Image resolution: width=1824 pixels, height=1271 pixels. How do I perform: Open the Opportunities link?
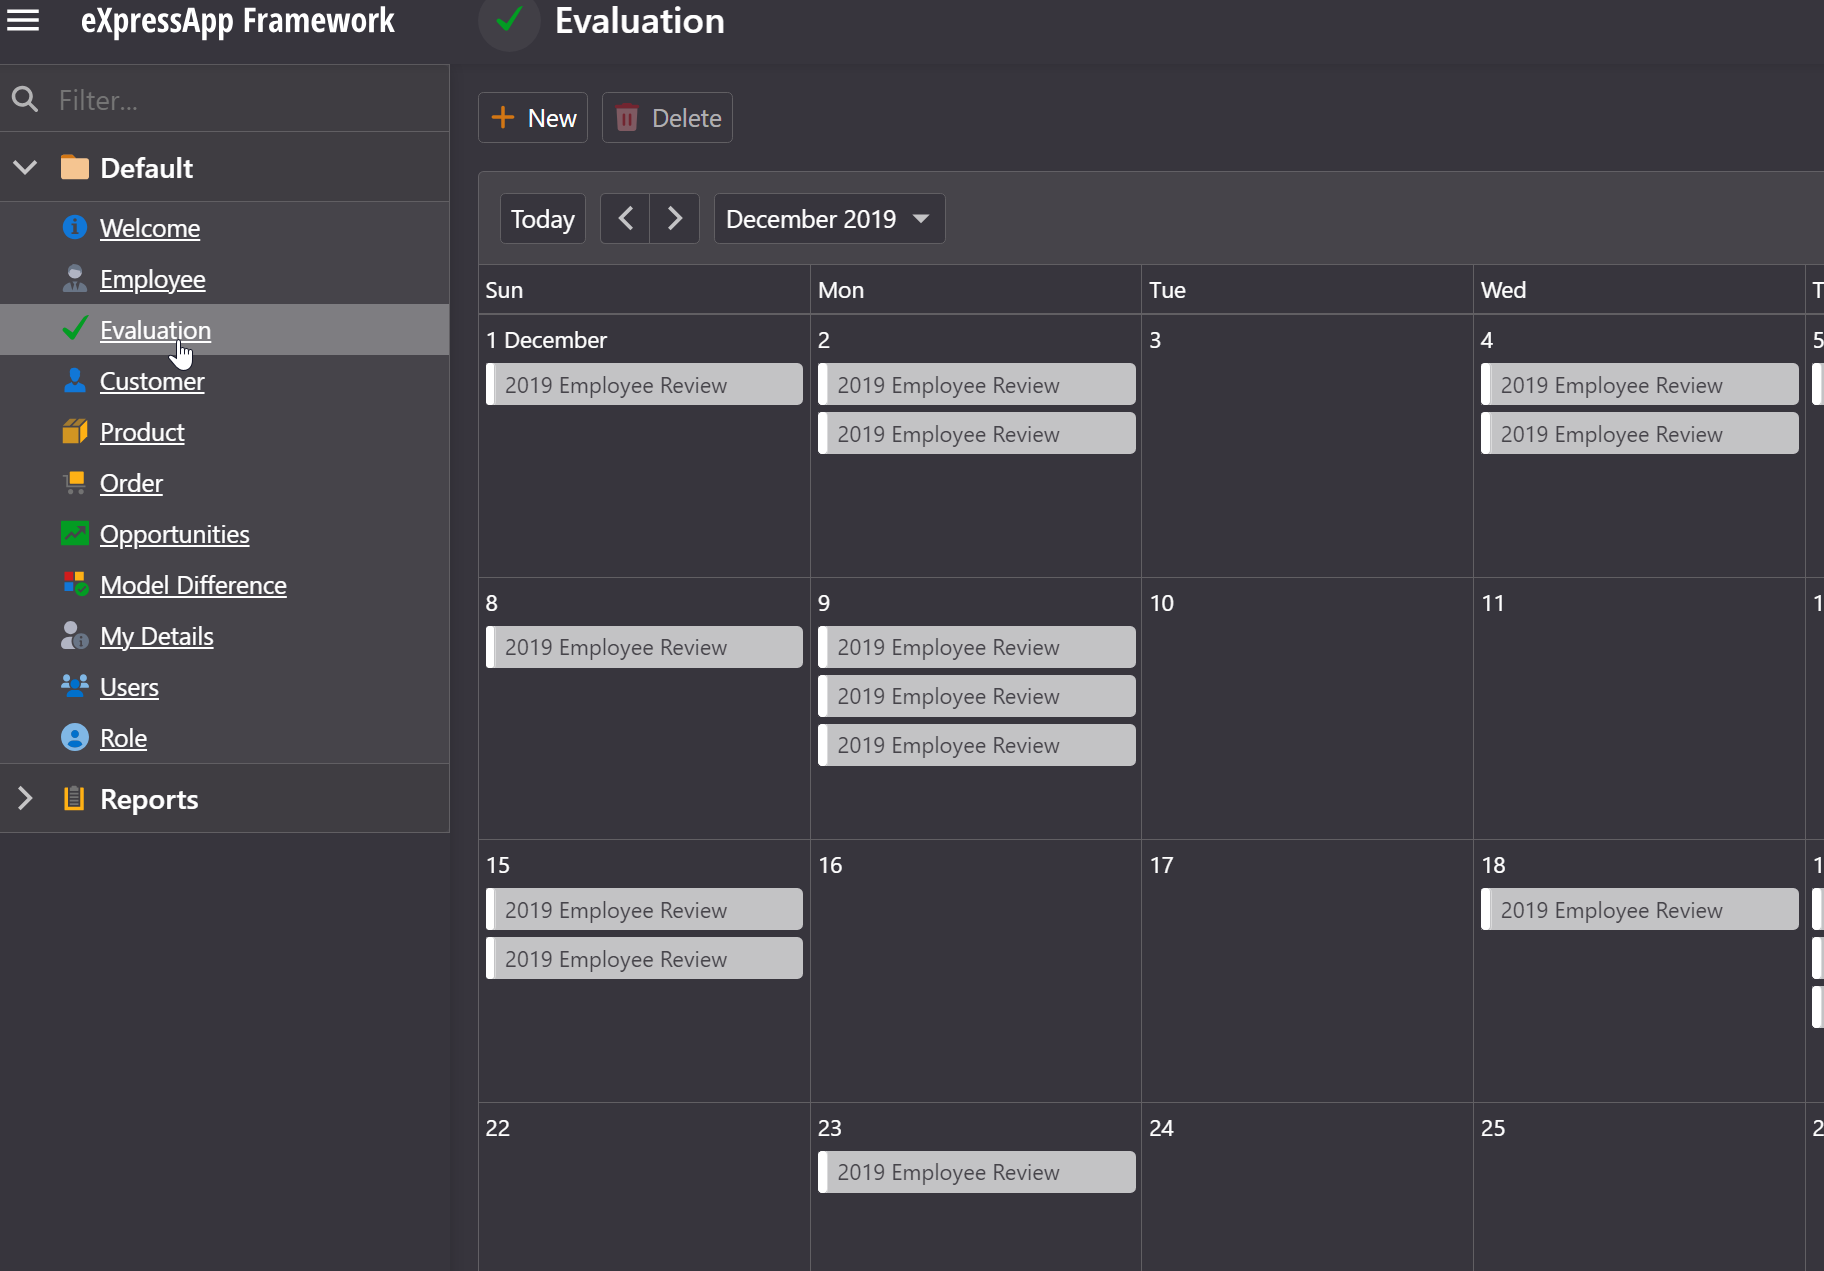point(175,534)
